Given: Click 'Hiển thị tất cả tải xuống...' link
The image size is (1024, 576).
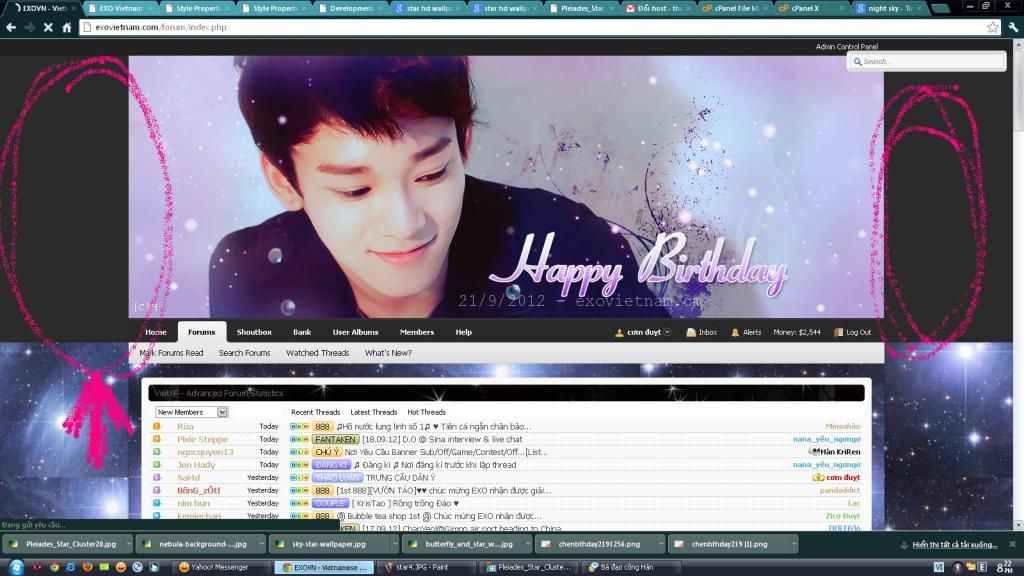Looking at the screenshot, I should click(x=955, y=545).
